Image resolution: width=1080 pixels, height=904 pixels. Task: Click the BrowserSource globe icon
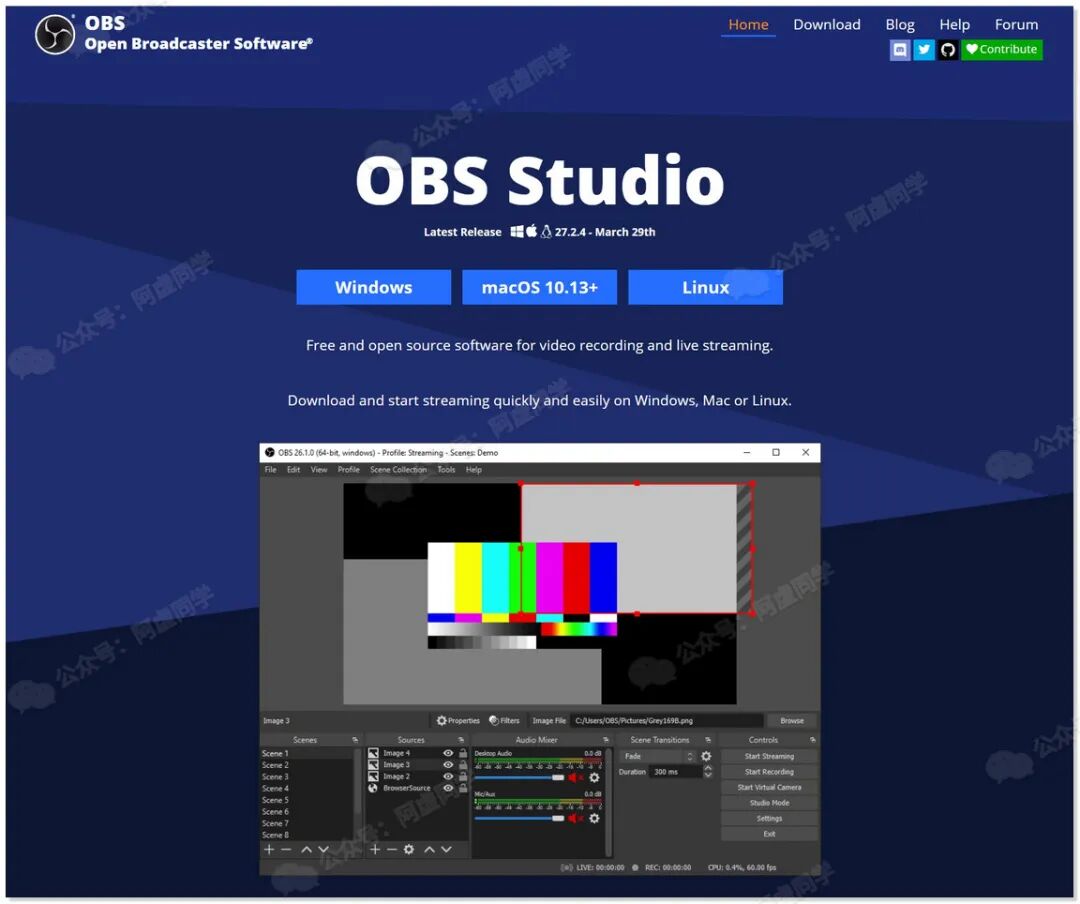pos(373,788)
